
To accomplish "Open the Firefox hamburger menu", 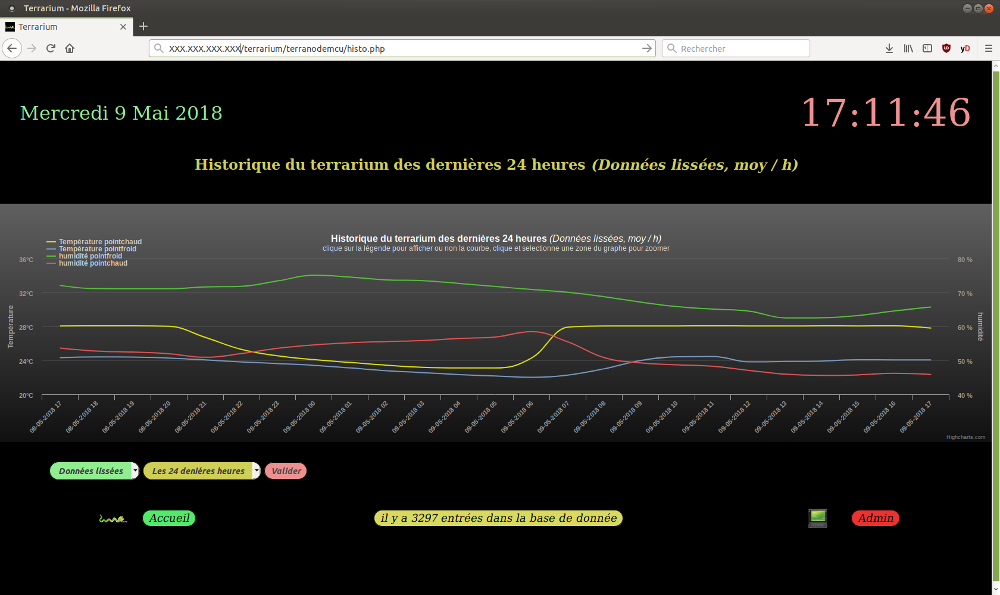I will click(984, 48).
